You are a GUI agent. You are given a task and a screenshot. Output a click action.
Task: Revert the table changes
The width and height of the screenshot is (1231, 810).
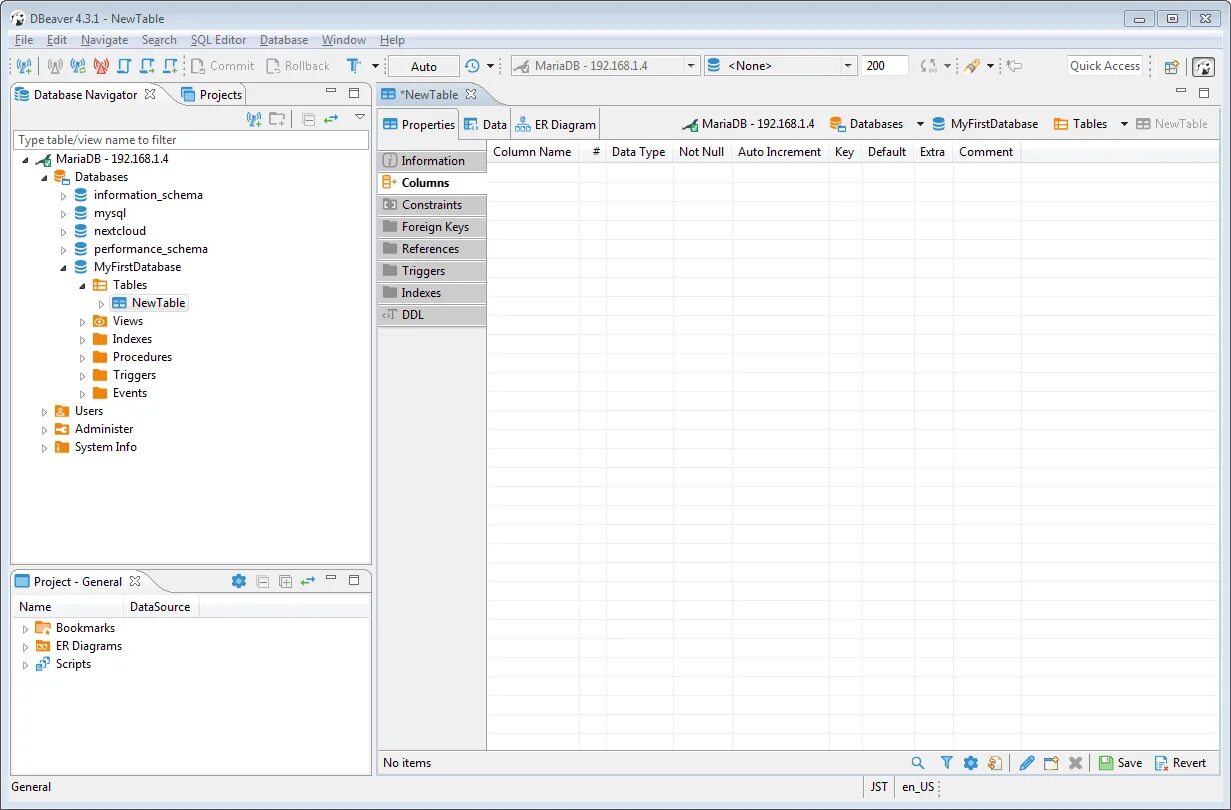1180,763
